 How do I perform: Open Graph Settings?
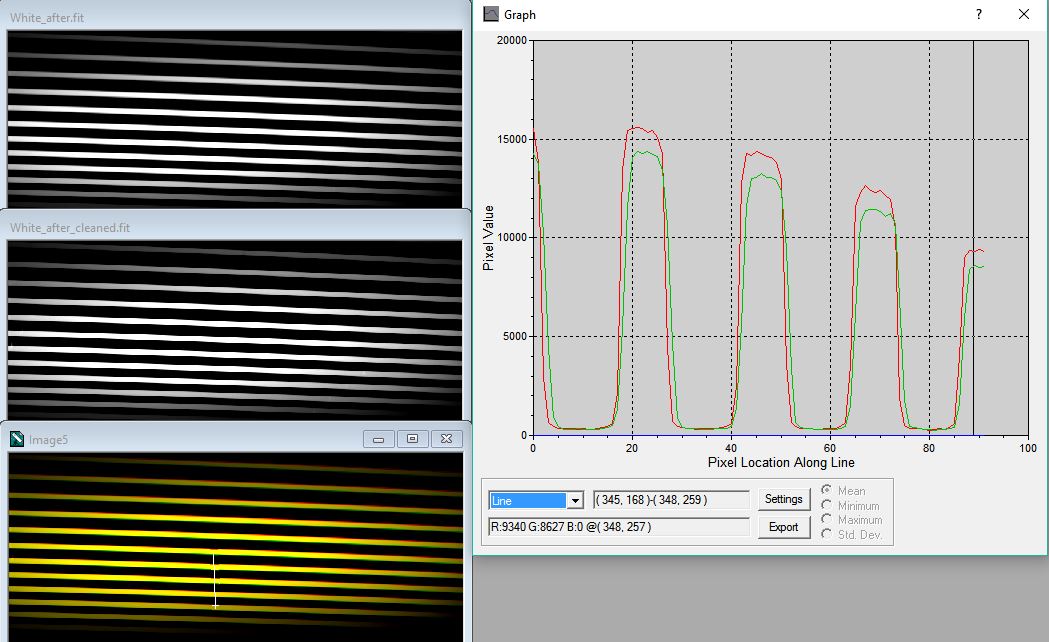coord(783,499)
